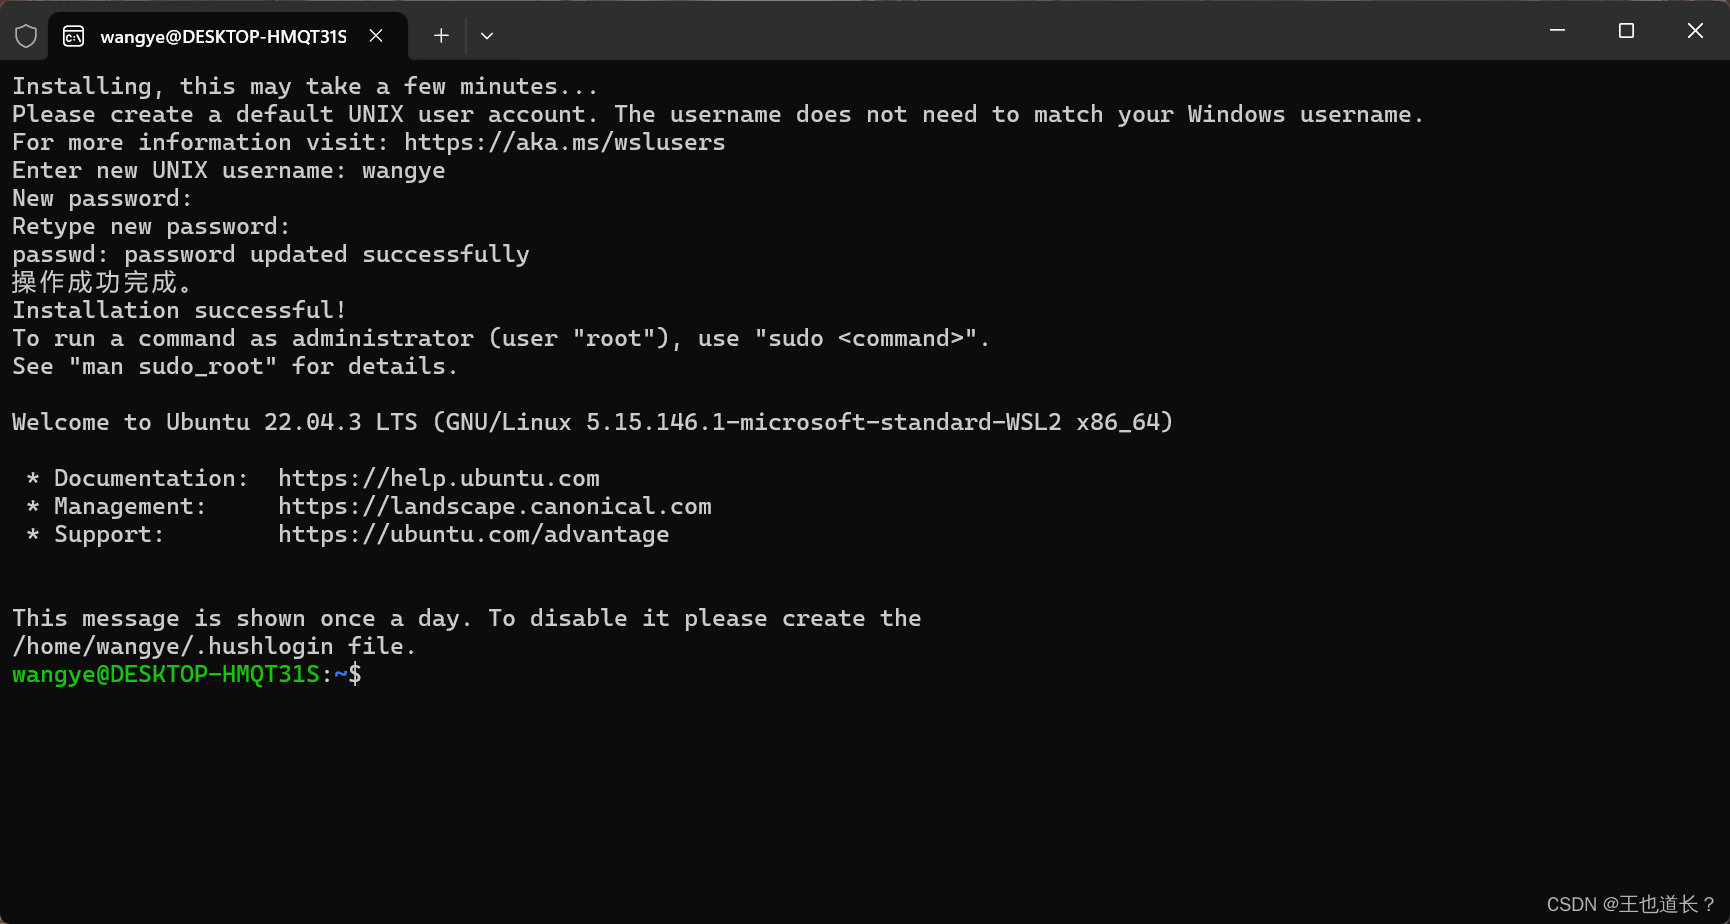Click the terminal icon on the active tab
Image resolution: width=1730 pixels, height=924 pixels.
pos(72,36)
